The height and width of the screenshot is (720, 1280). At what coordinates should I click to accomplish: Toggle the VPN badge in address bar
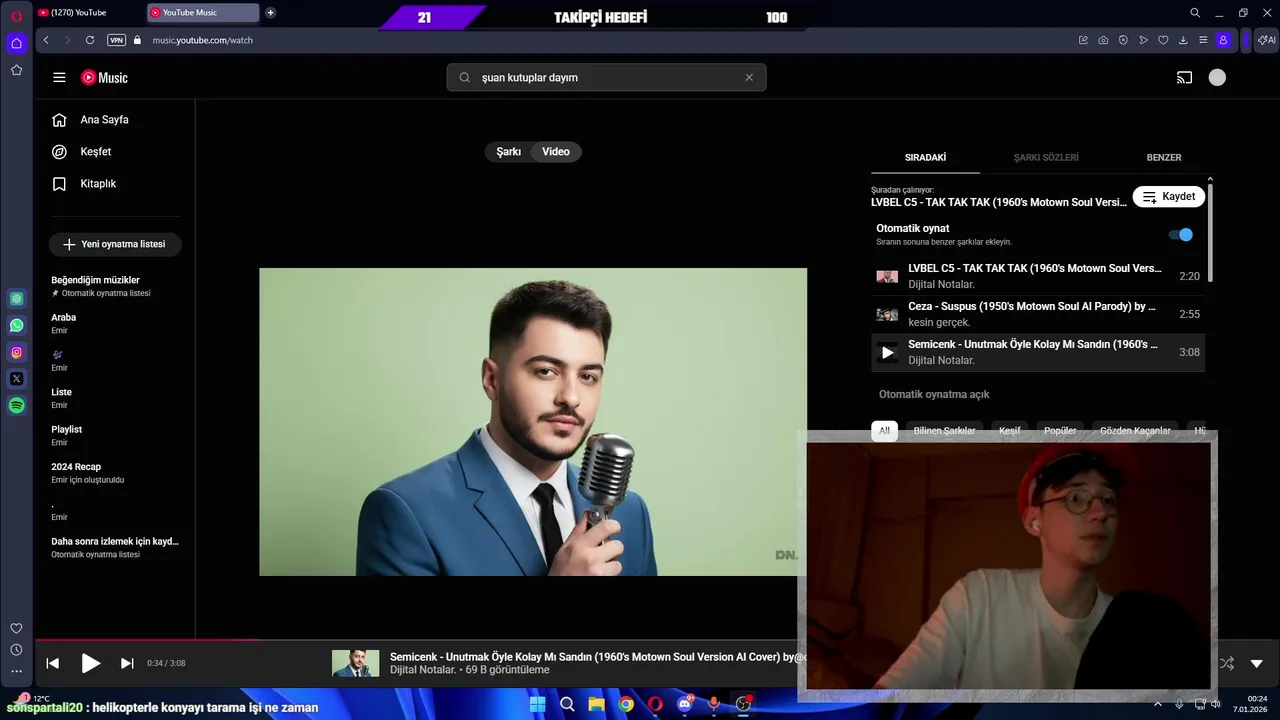(116, 40)
